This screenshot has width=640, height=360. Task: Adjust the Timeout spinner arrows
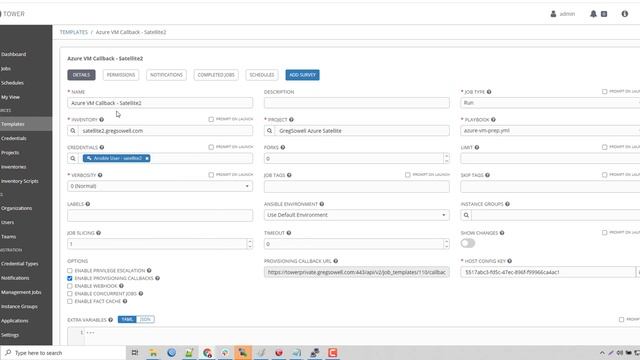click(446, 244)
